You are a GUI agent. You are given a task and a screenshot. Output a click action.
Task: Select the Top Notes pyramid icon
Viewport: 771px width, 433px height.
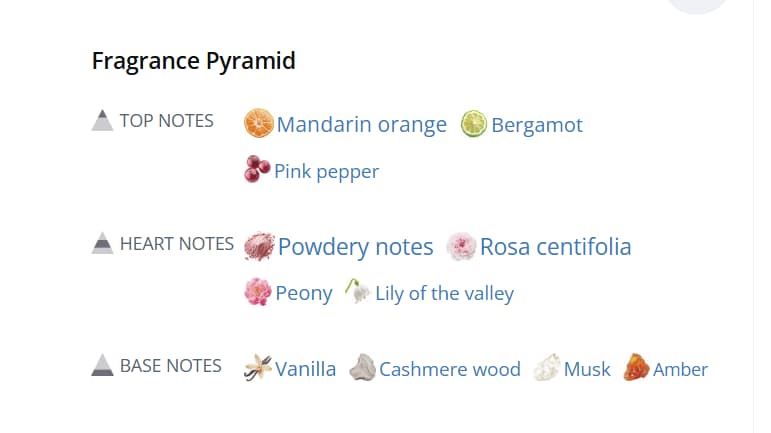point(102,120)
